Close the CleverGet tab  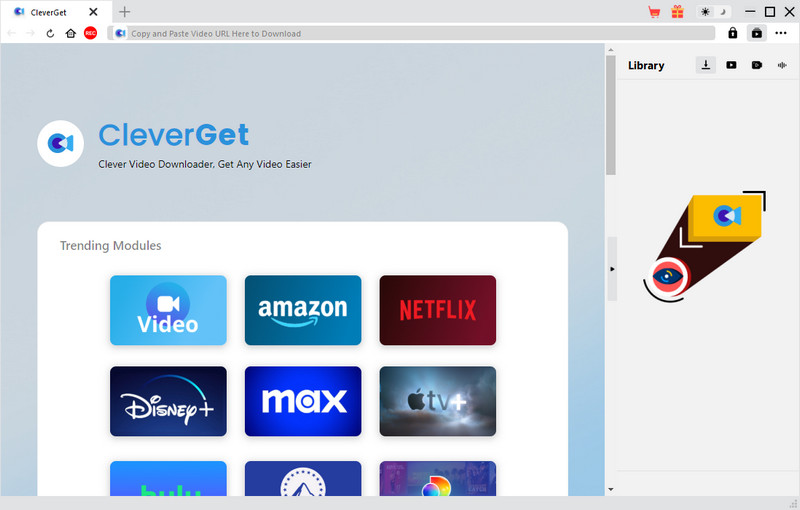(93, 12)
